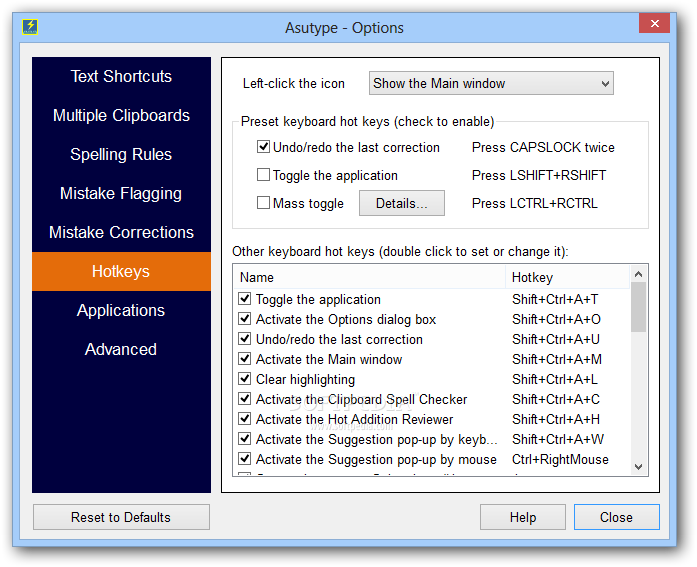Click the Close button
The height and width of the screenshot is (567, 697).
(617, 517)
